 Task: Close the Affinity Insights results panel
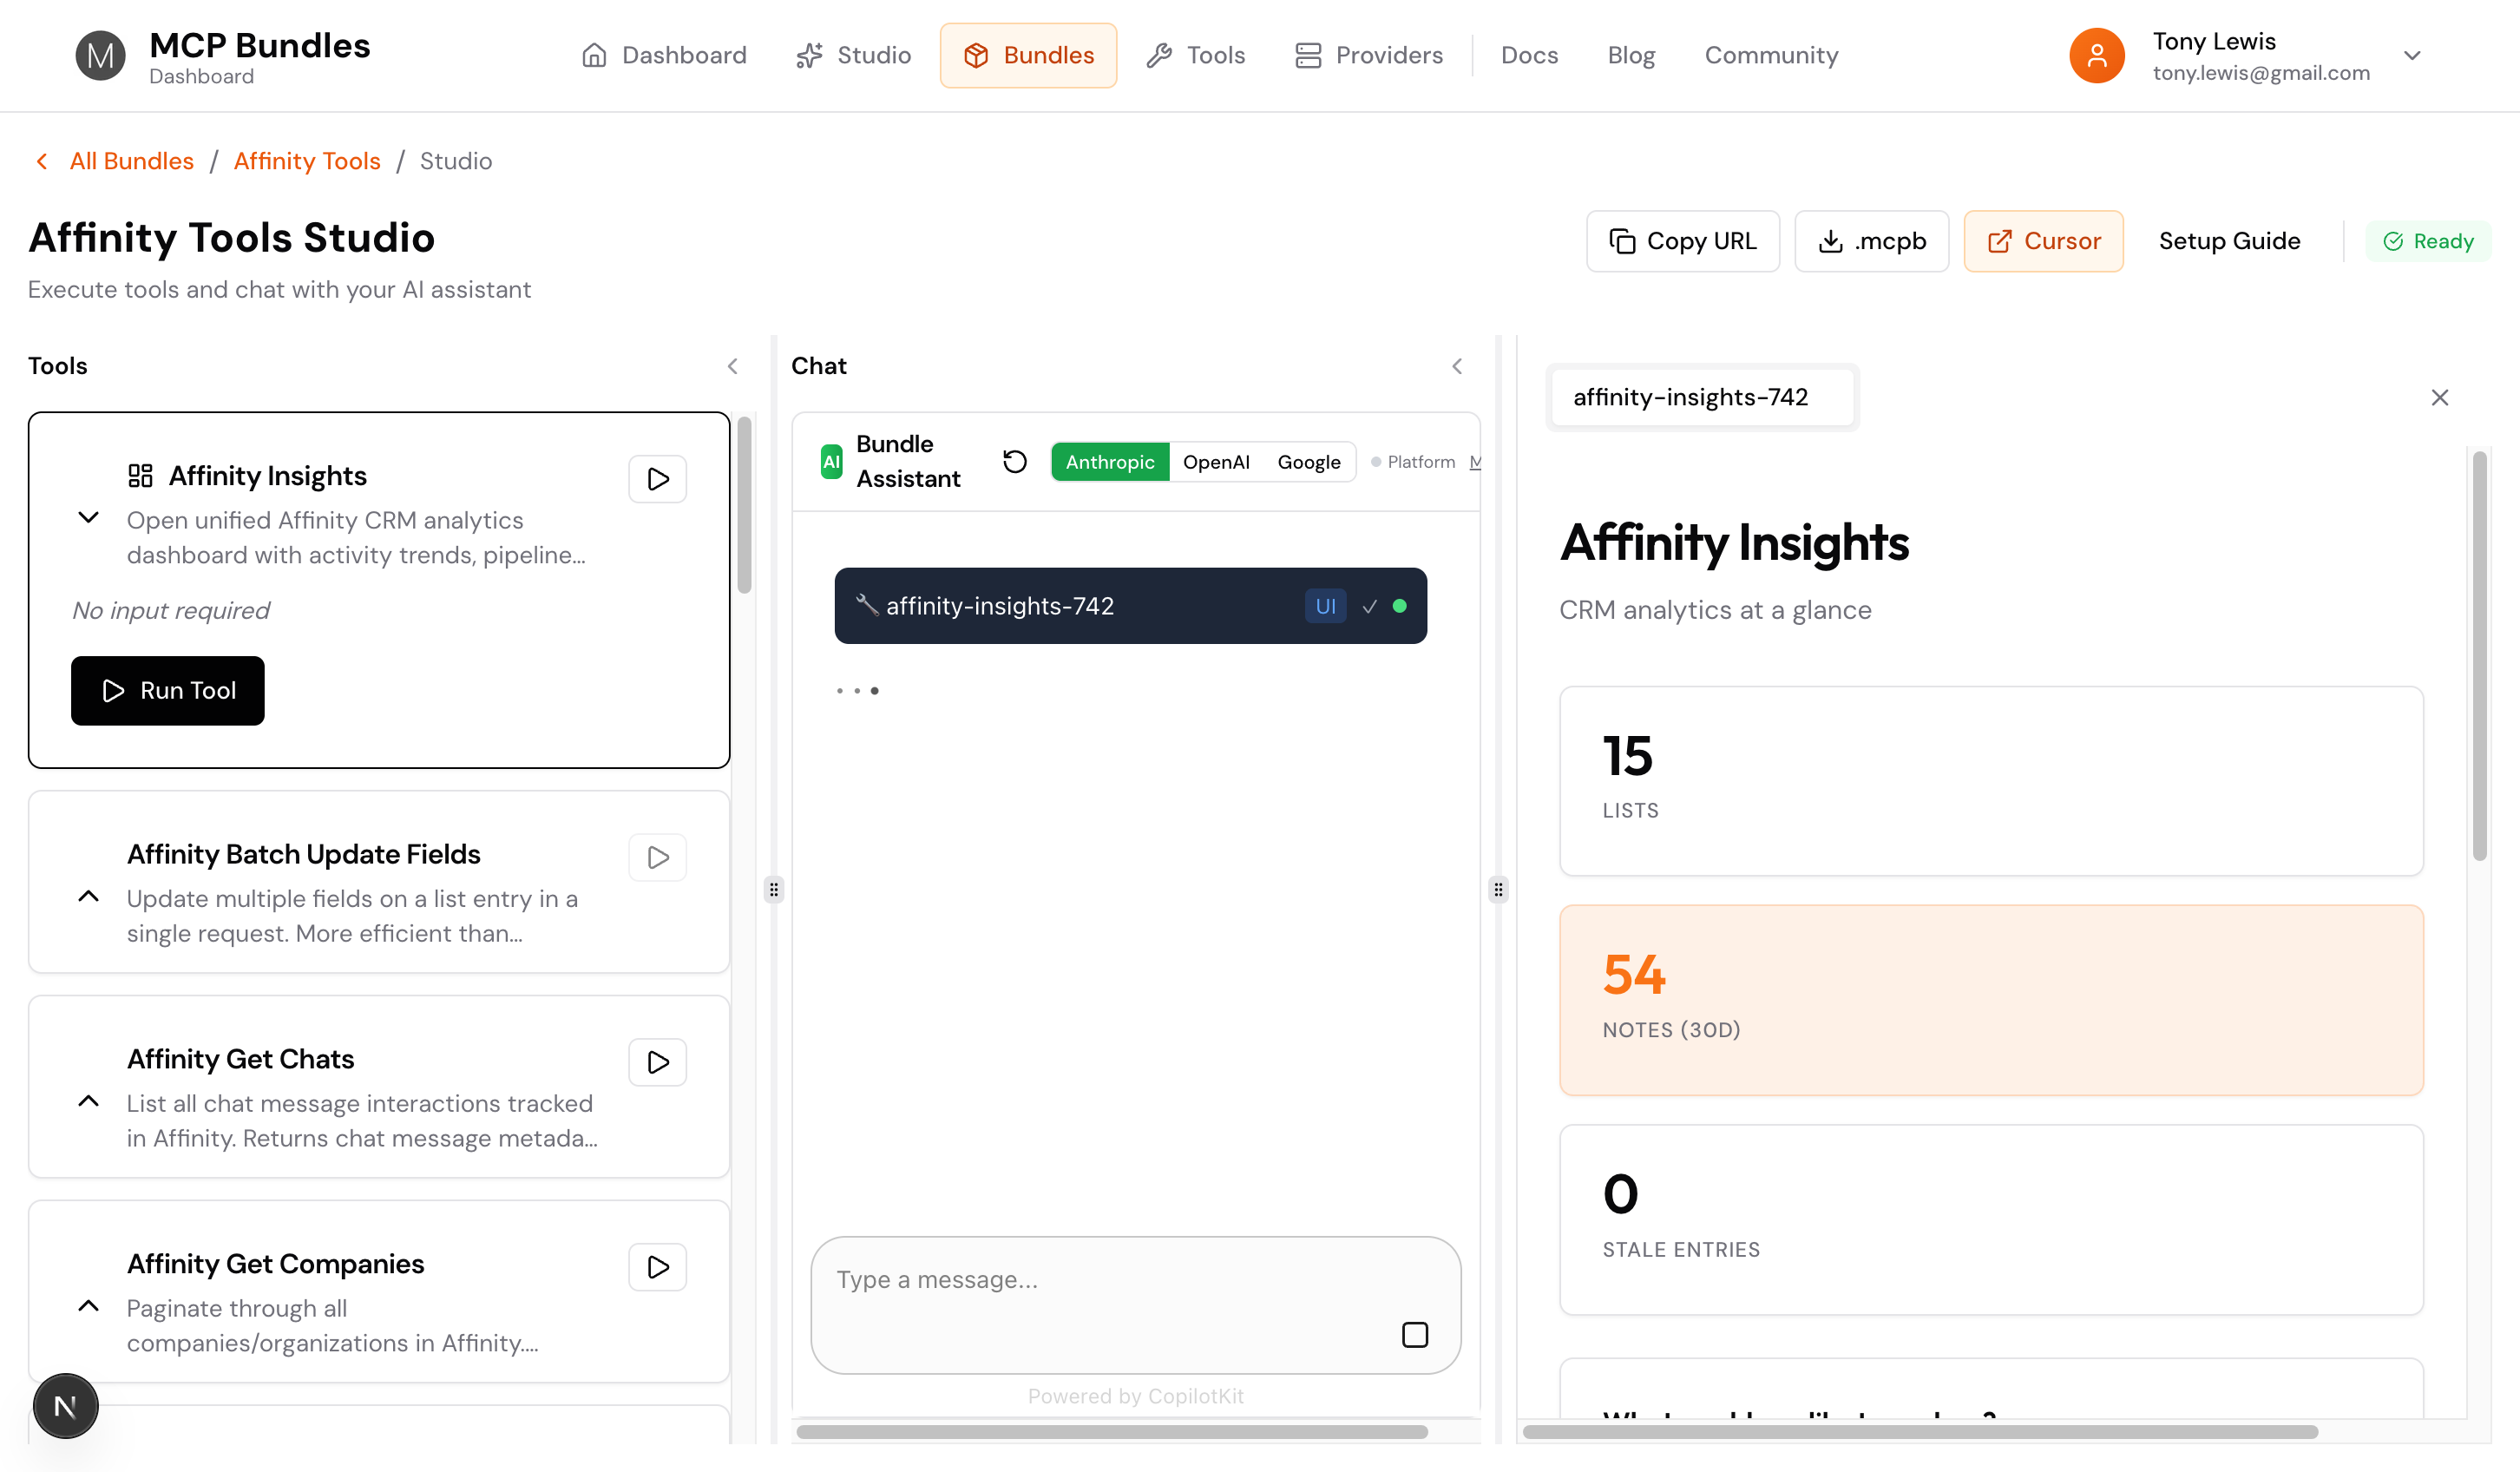pyautogui.click(x=2440, y=397)
